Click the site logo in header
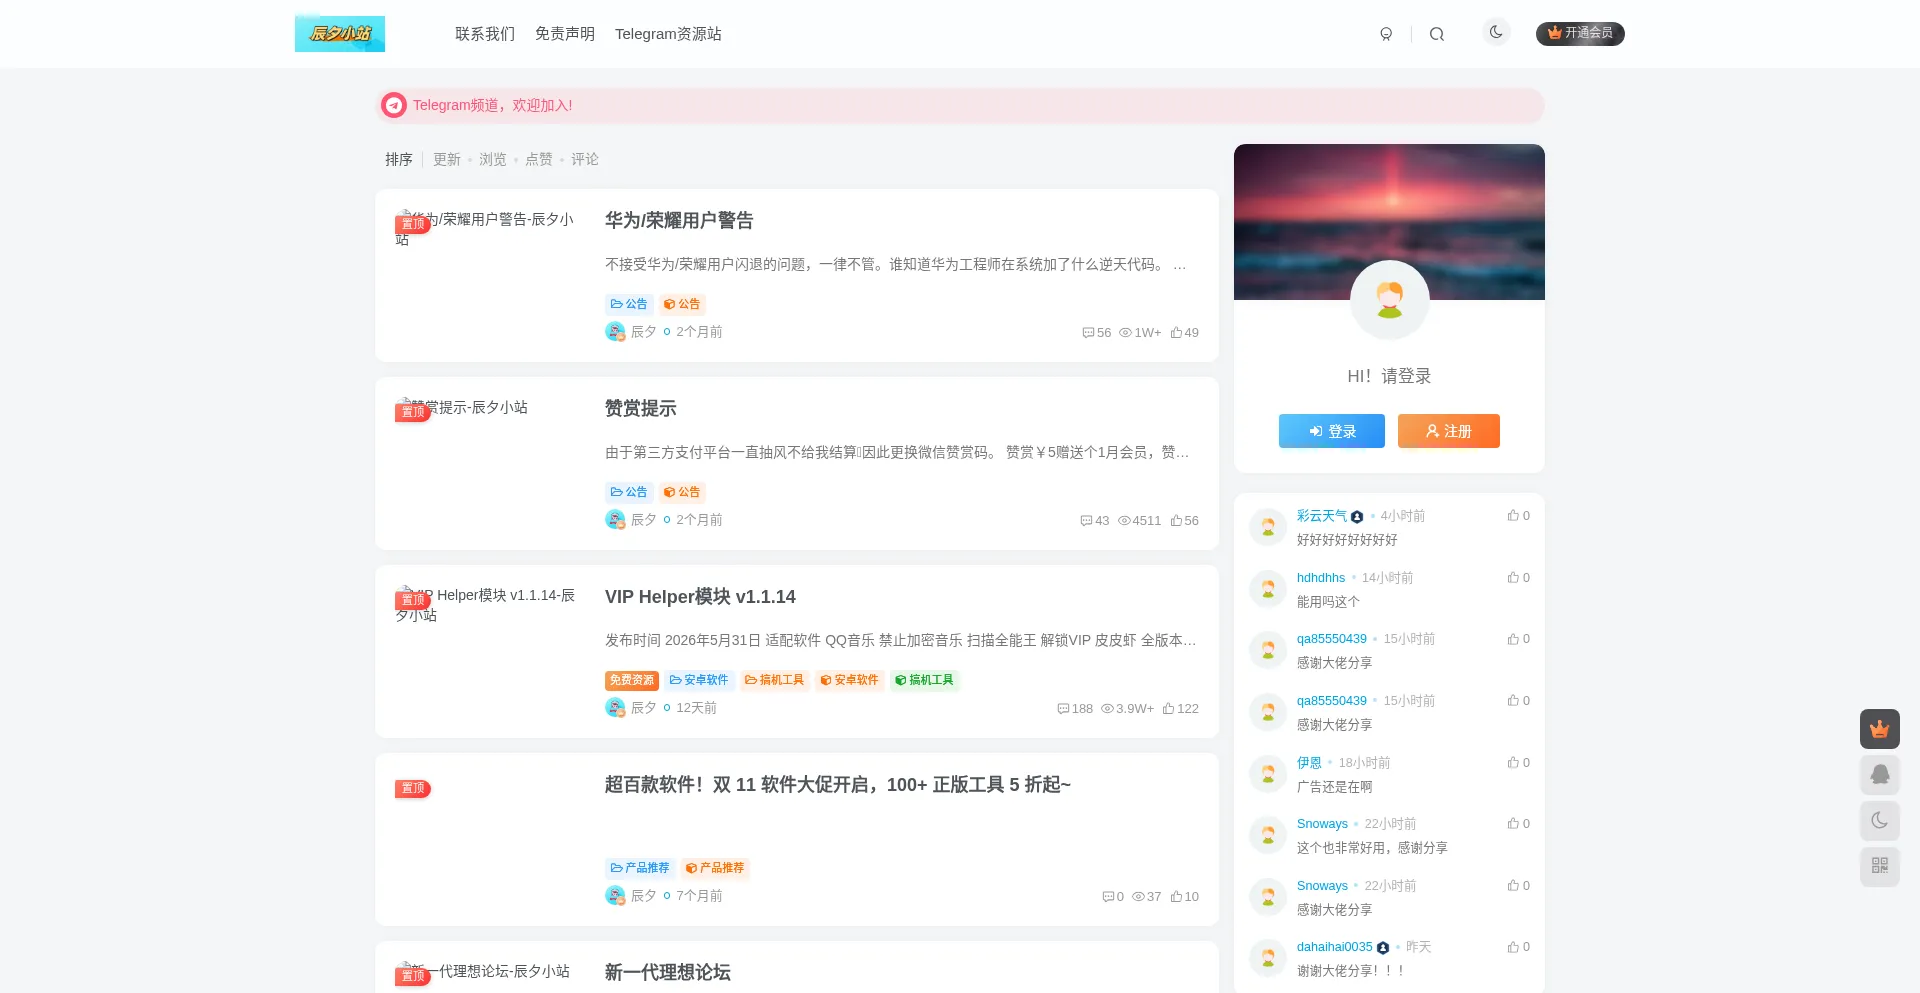1920x993 pixels. (x=340, y=33)
